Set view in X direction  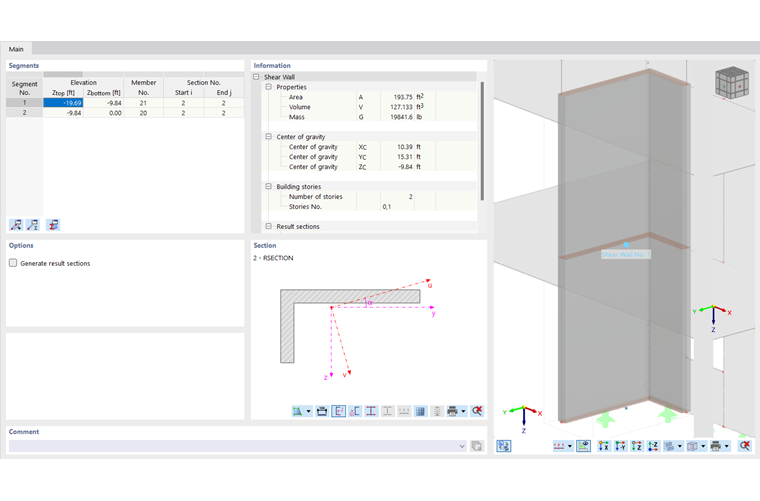point(604,446)
